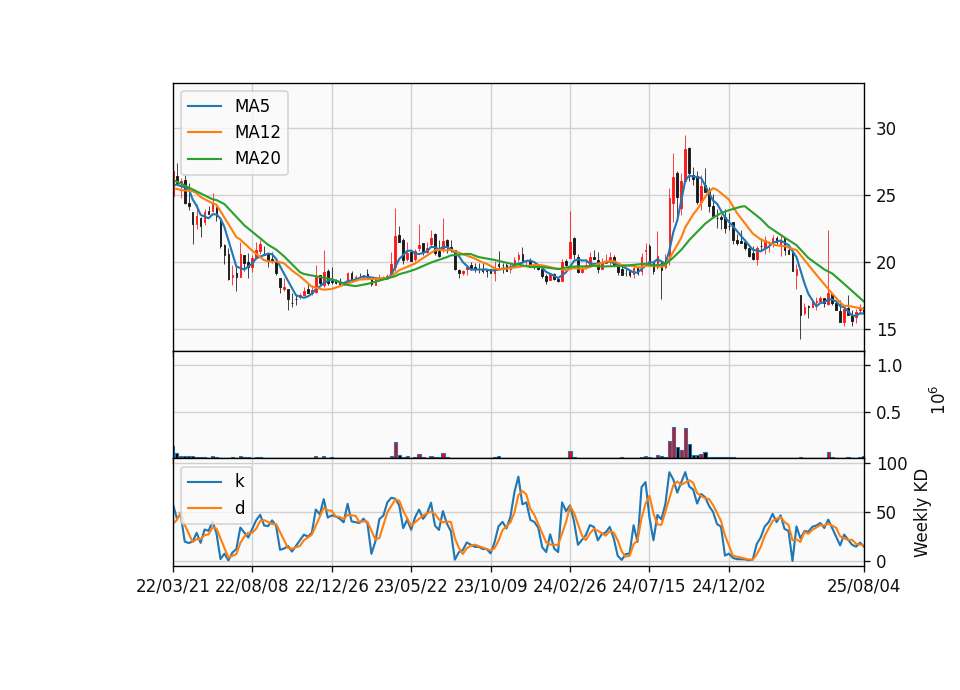This screenshot has height=690, width=960.
Task: Click the blue k legend line sample
Action: pos(204,482)
